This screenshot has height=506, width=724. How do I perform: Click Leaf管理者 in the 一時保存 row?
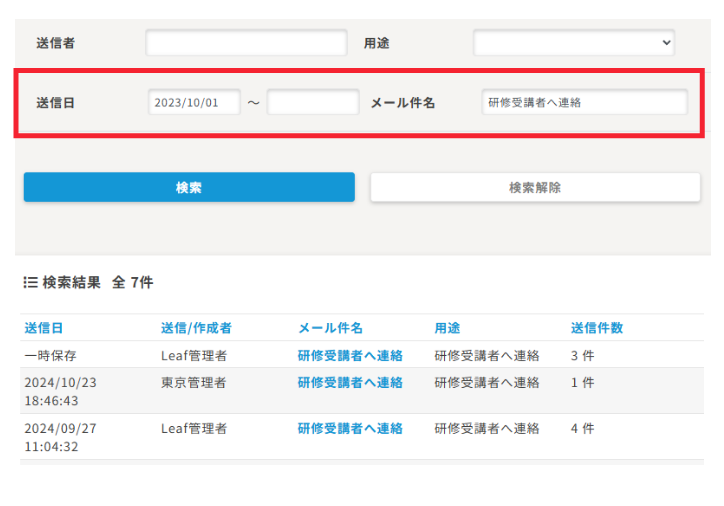pos(194,355)
